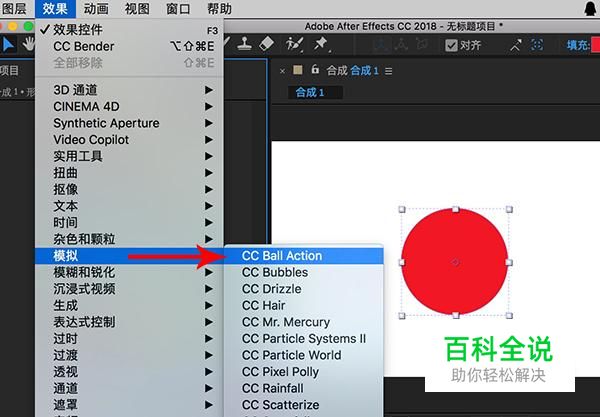
Task: Select the Clone Stamp tool
Action: pyautogui.click(x=244, y=44)
